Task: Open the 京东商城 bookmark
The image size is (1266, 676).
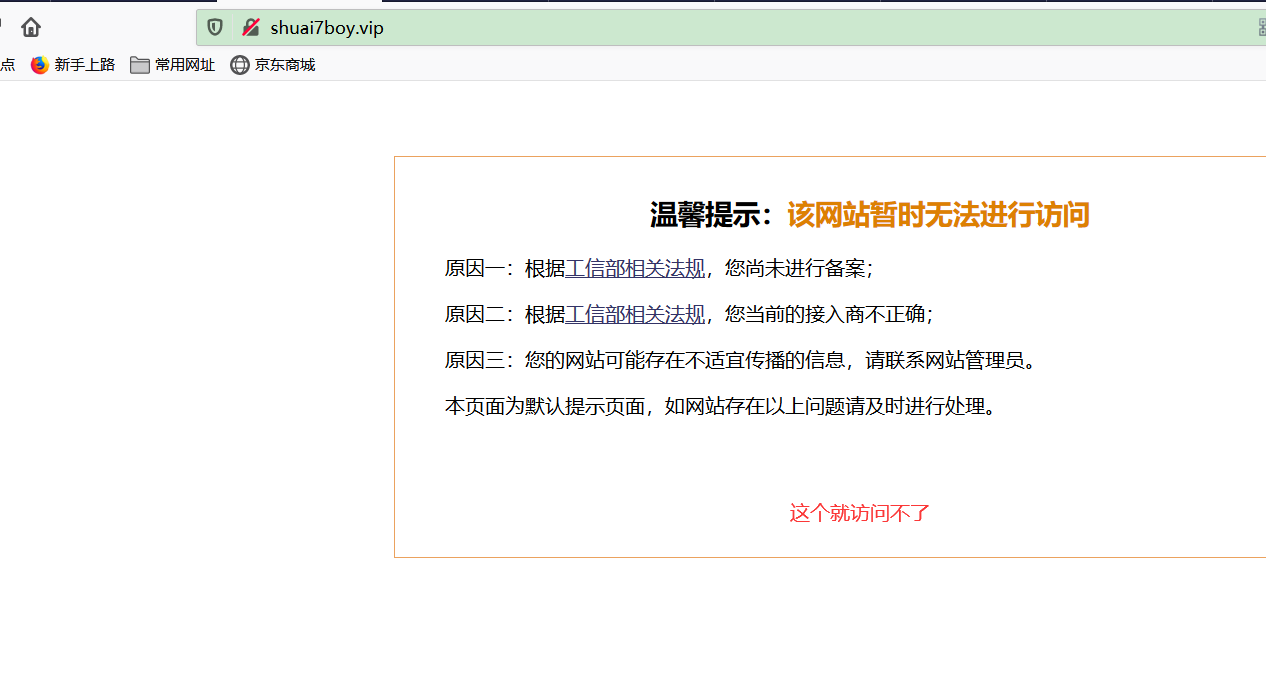Action: click(x=273, y=65)
